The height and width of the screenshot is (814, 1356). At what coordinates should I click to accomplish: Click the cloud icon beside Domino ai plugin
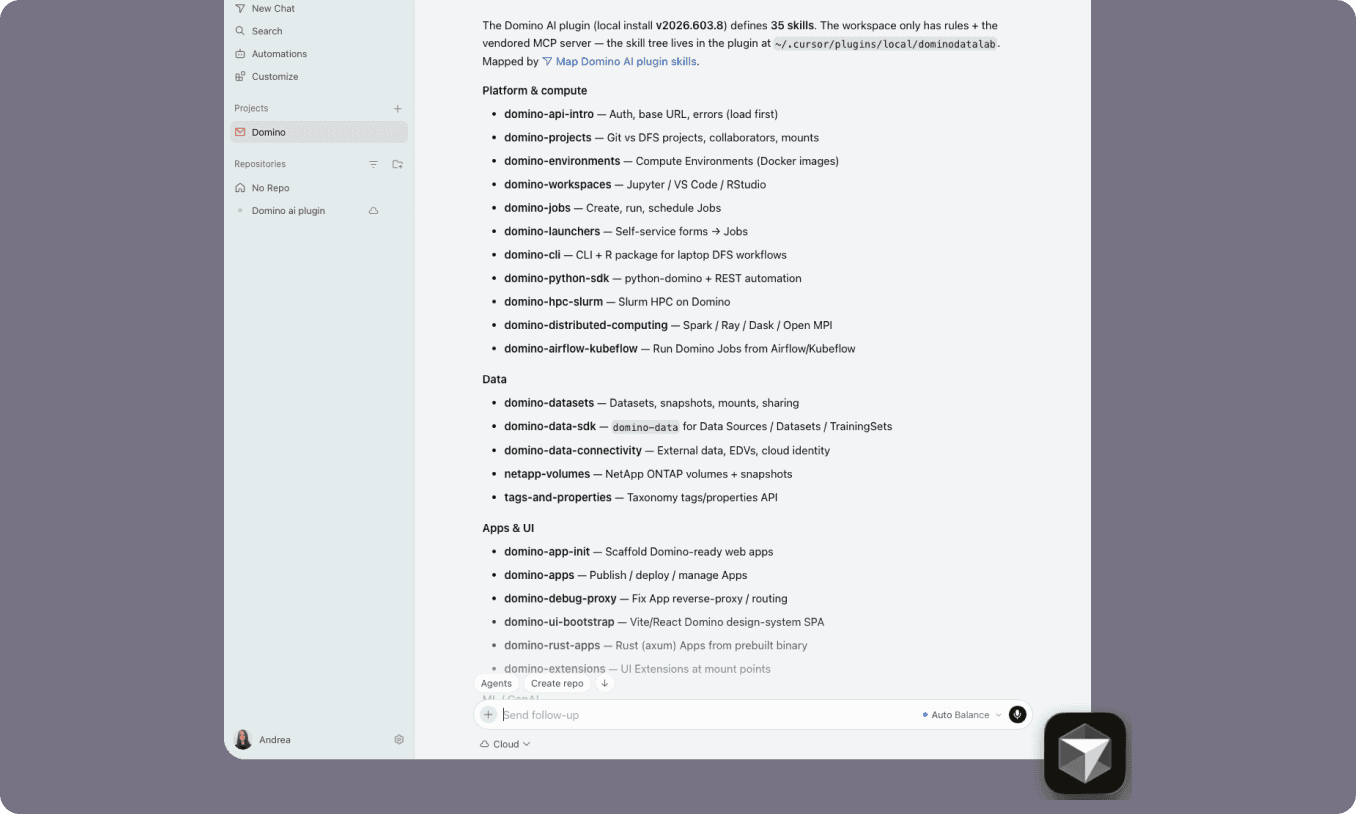tap(373, 211)
